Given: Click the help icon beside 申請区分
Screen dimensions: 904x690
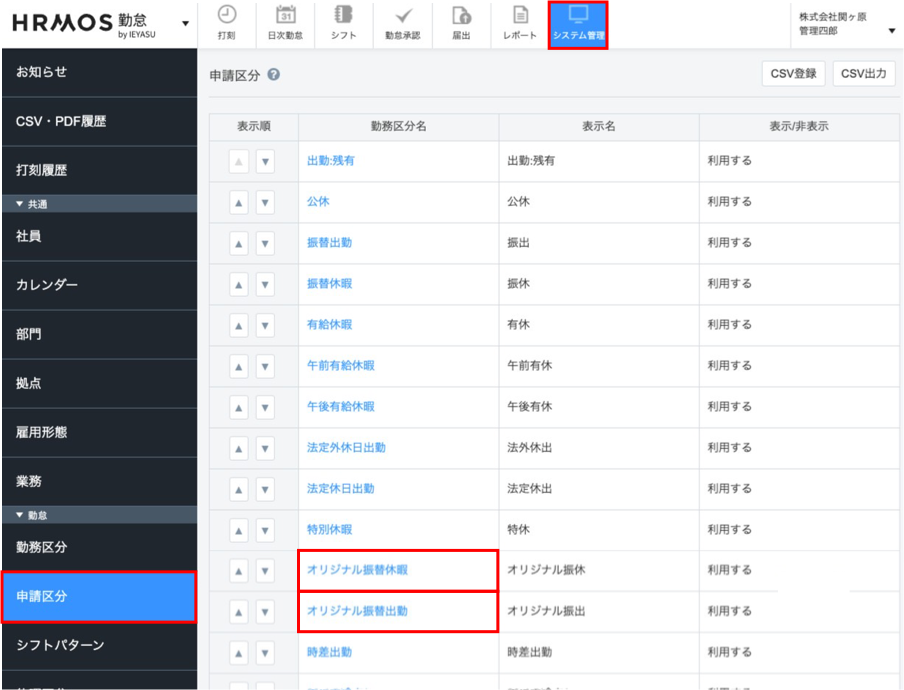Looking at the screenshot, I should coord(274,74).
